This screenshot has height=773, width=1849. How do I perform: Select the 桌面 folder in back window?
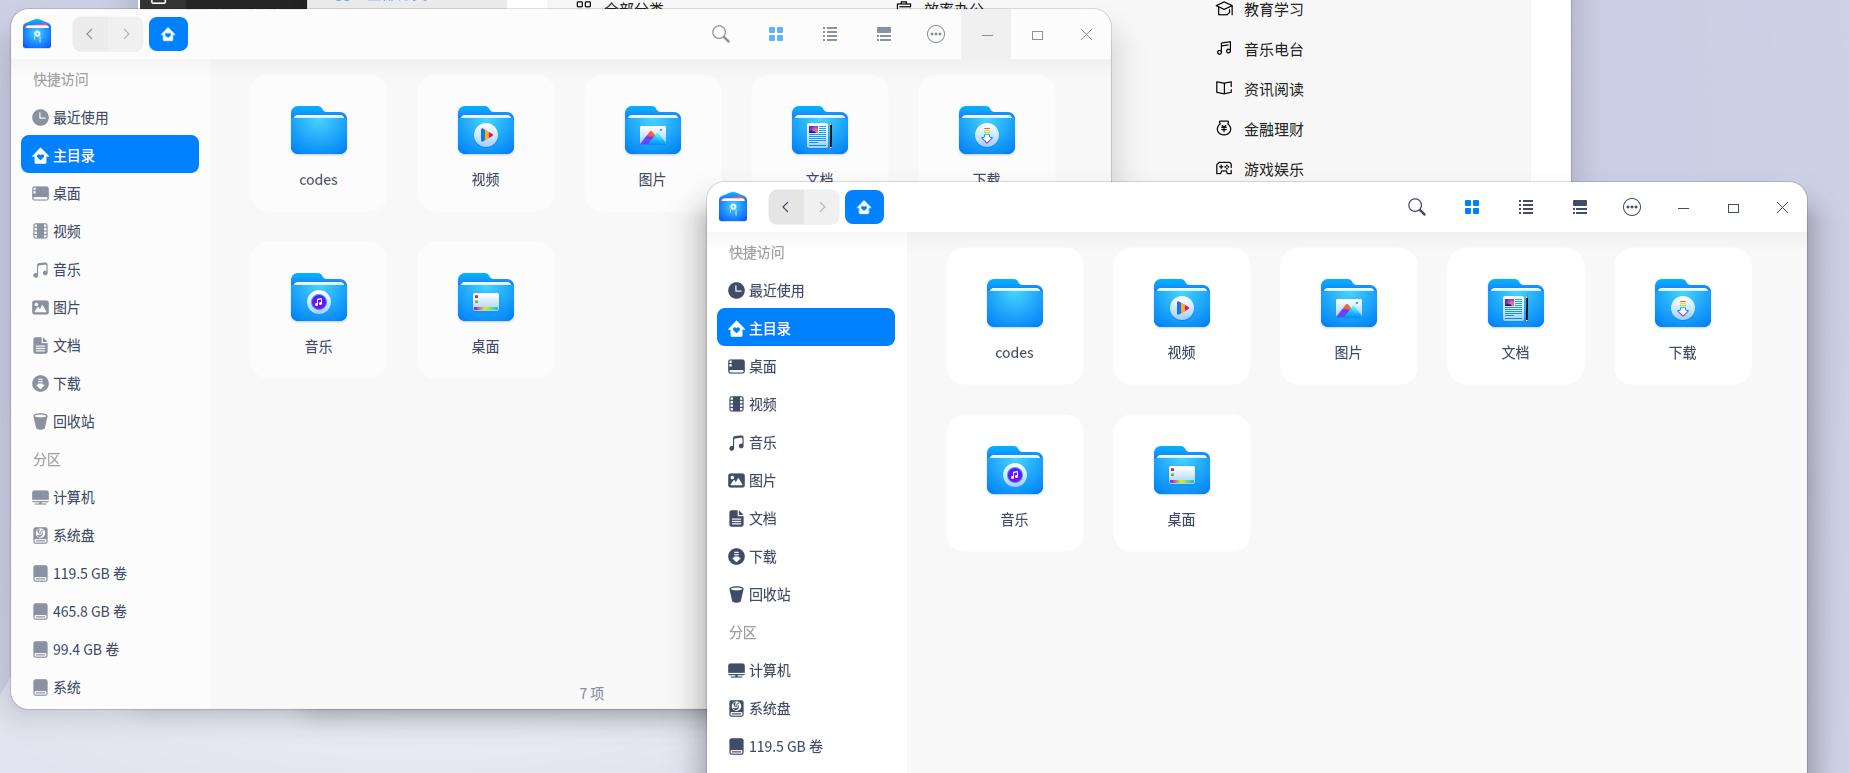[x=485, y=310]
